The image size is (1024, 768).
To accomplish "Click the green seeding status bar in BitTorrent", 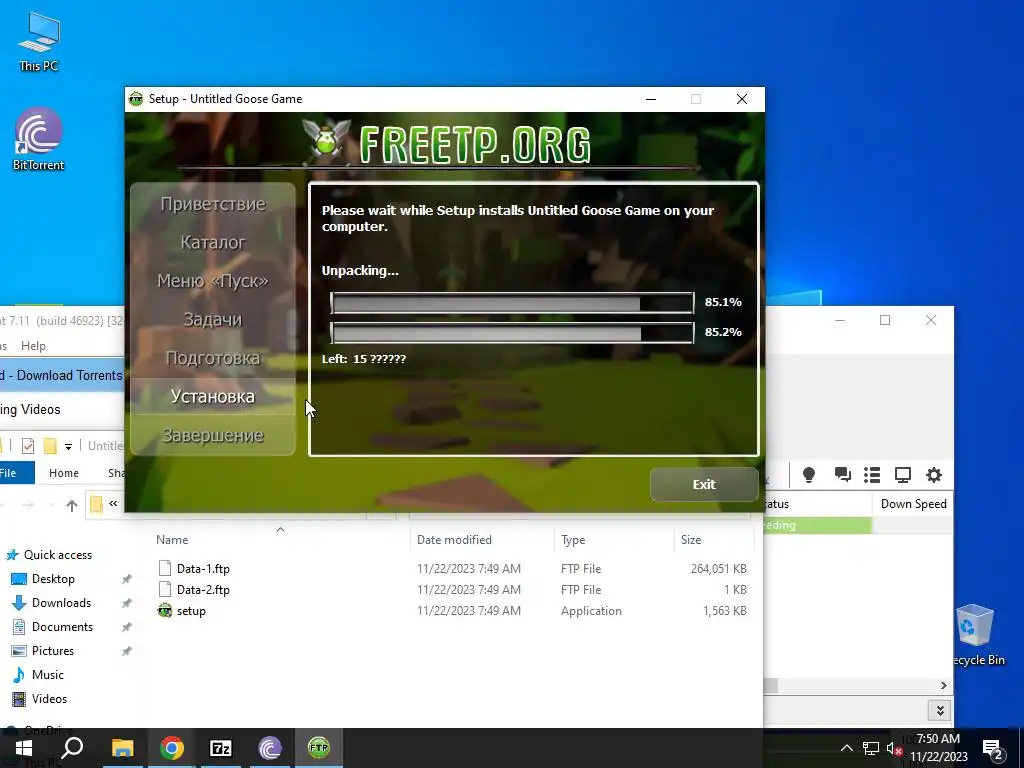I will tap(817, 525).
